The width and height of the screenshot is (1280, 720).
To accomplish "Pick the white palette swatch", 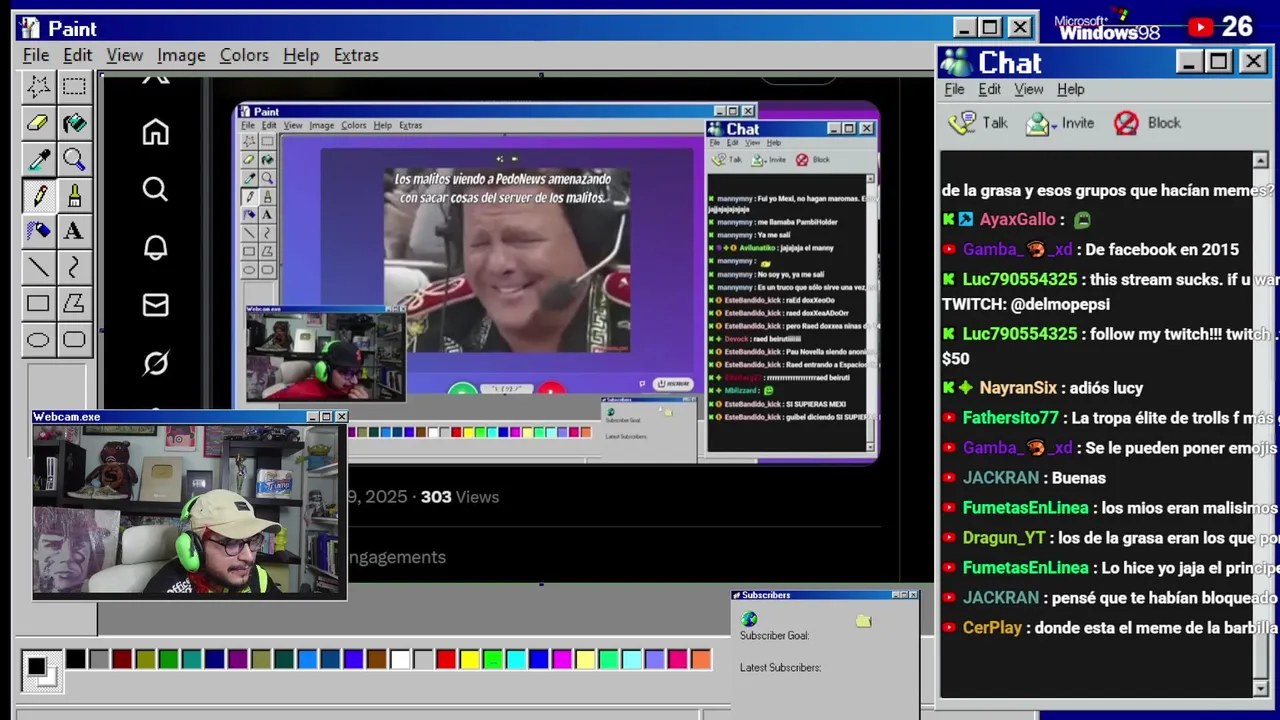I will [400, 659].
